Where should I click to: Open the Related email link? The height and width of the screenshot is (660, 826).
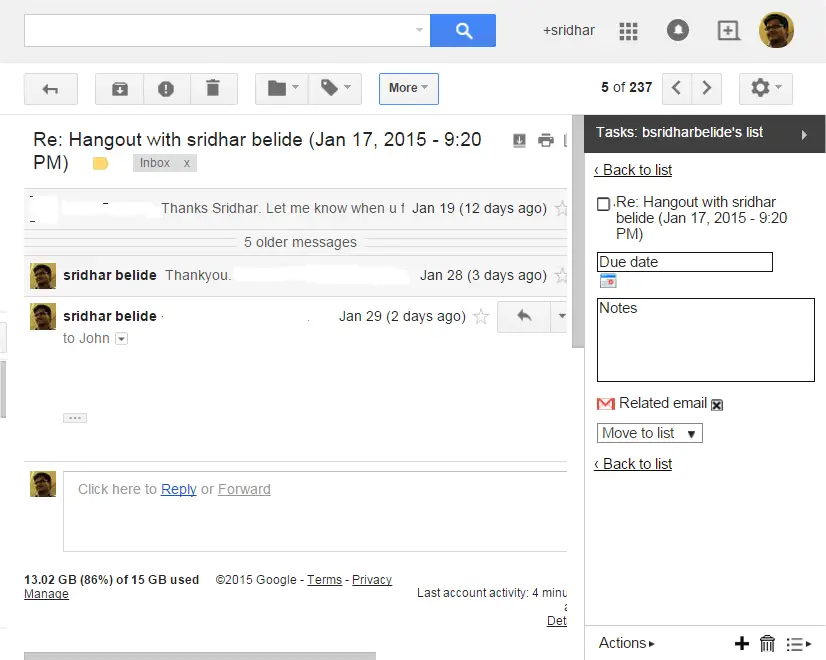tap(663, 403)
